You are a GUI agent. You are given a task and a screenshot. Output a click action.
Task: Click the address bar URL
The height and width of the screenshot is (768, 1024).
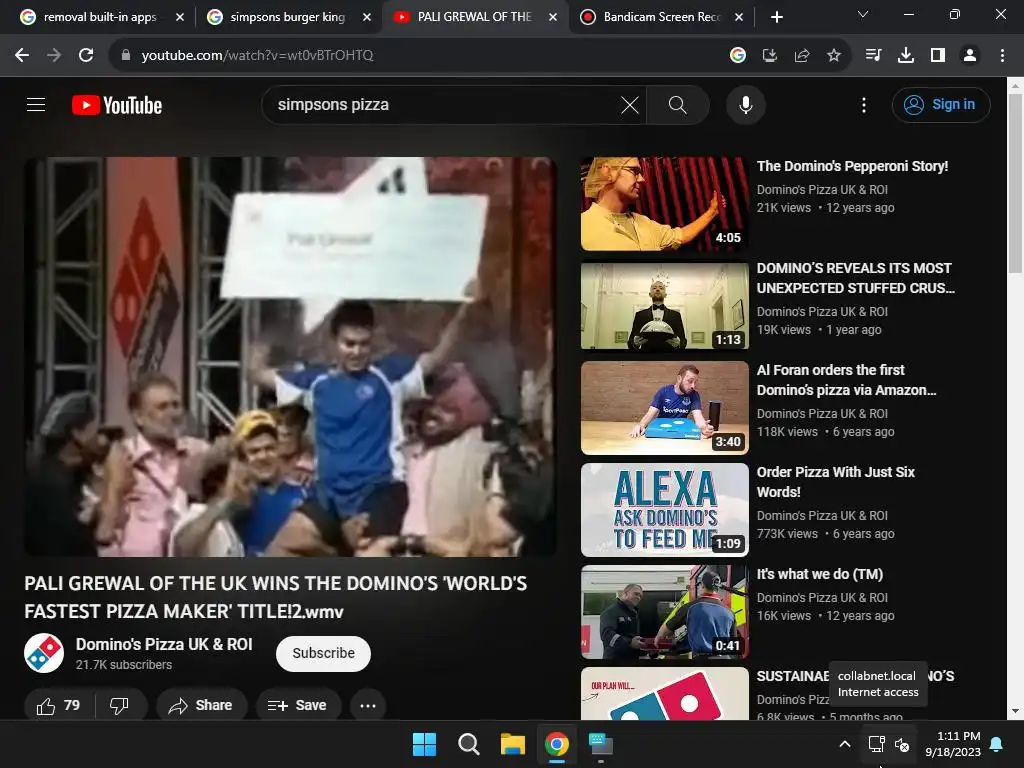(257, 56)
